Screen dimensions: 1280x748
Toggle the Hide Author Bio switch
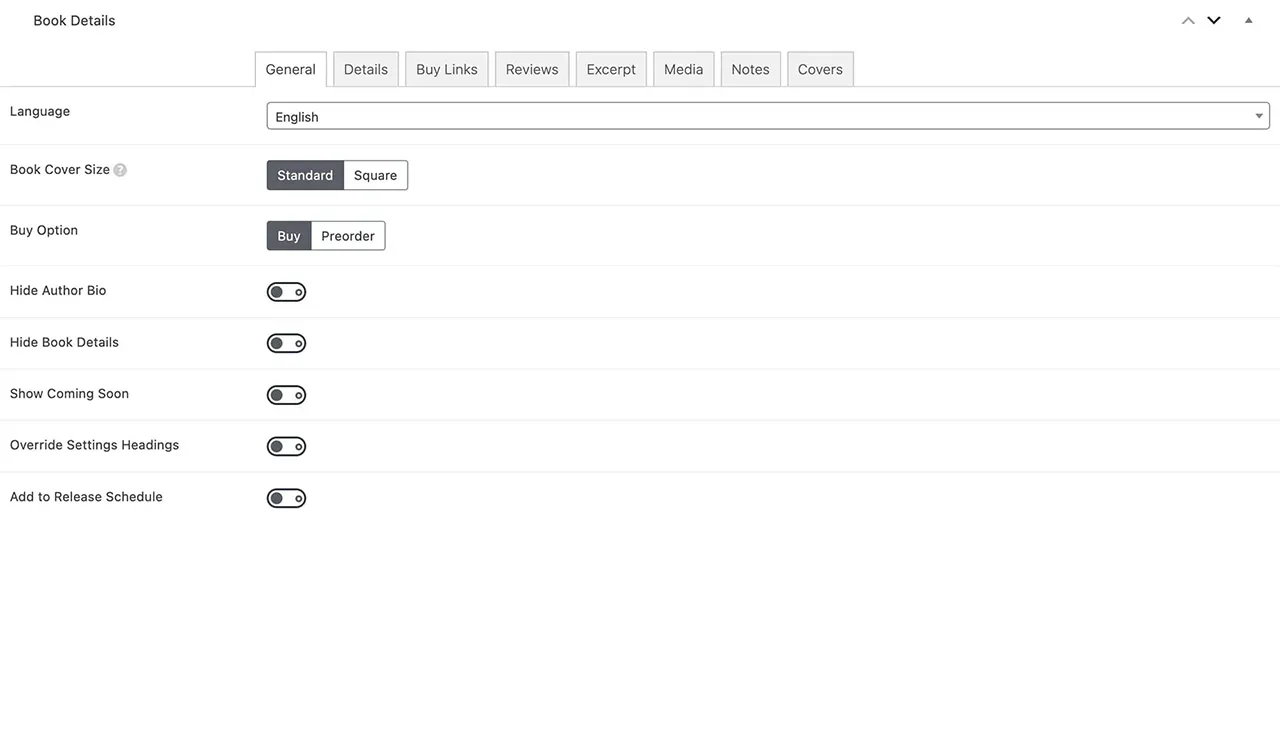[x=286, y=291]
